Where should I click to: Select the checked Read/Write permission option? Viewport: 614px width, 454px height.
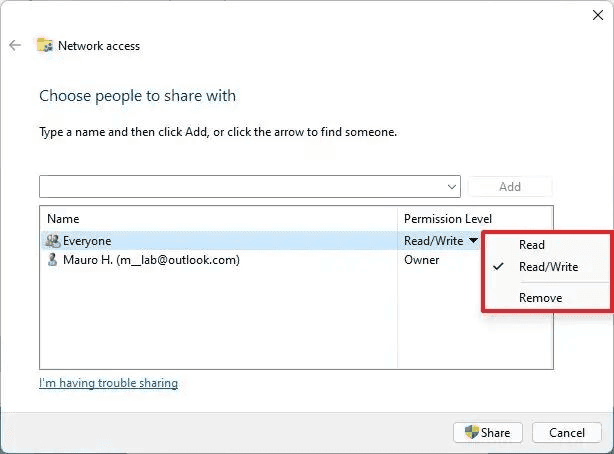click(x=548, y=267)
